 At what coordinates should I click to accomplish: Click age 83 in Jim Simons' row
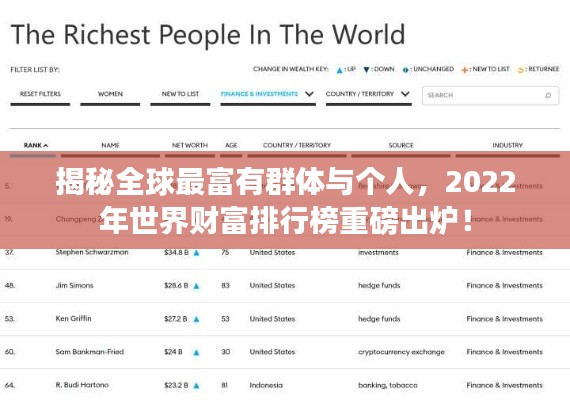225,286
